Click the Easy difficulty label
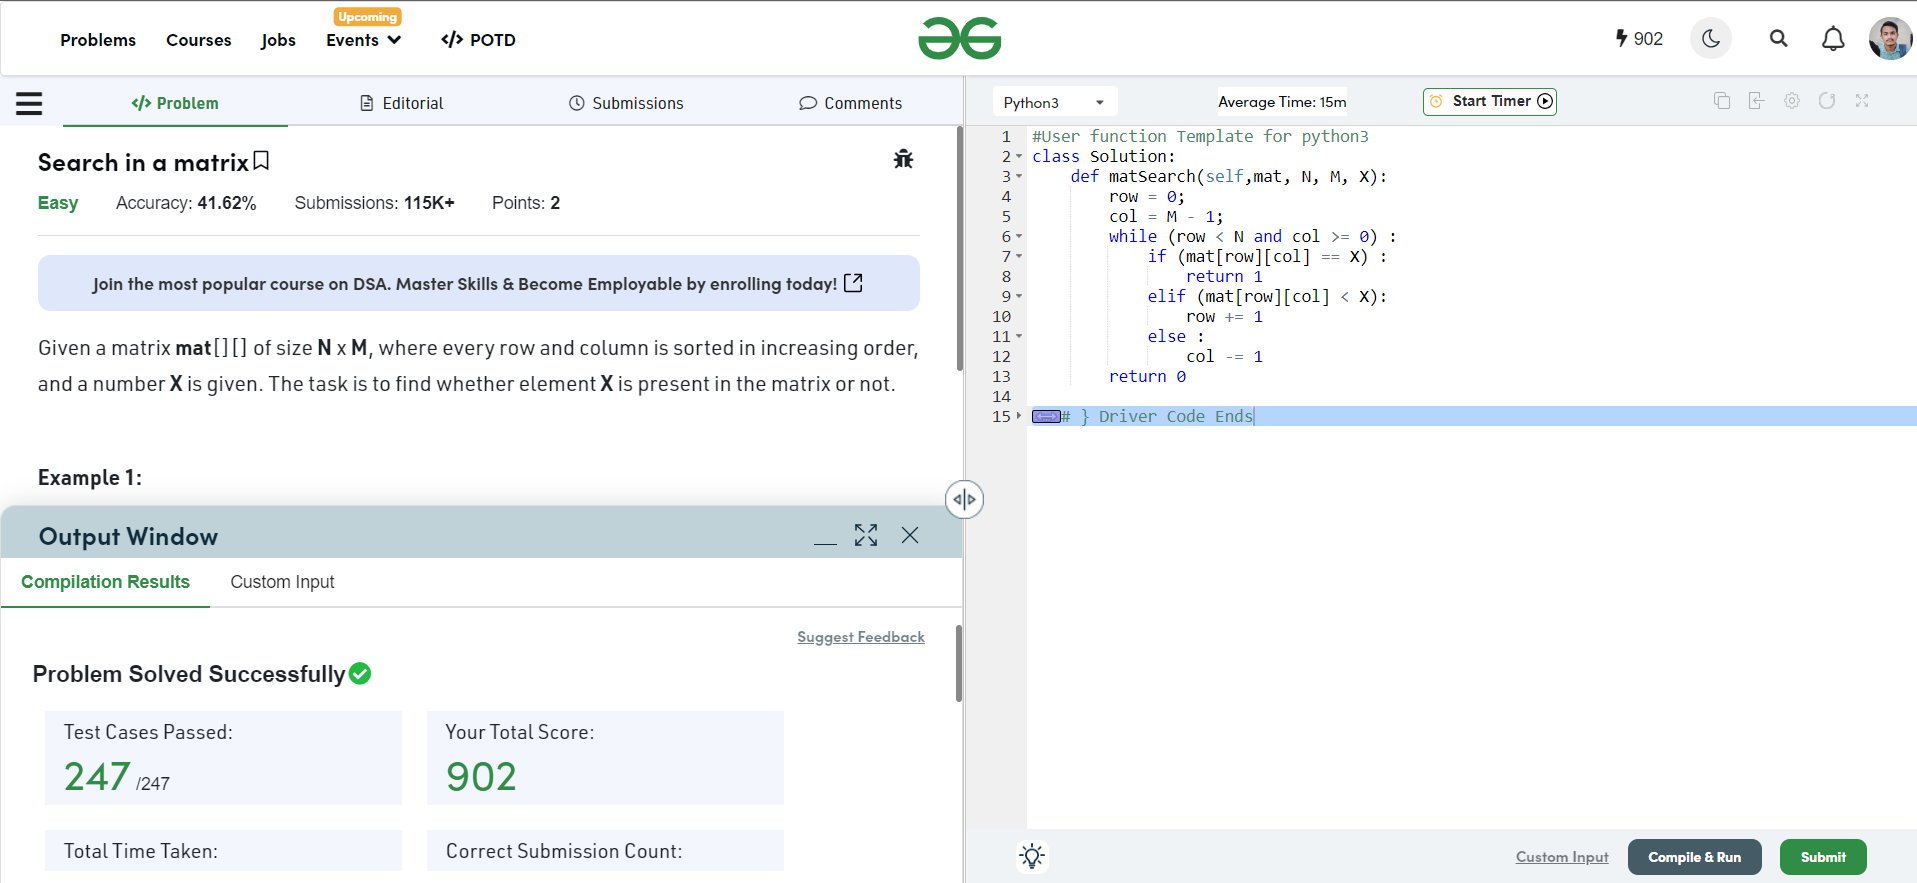 click(58, 203)
